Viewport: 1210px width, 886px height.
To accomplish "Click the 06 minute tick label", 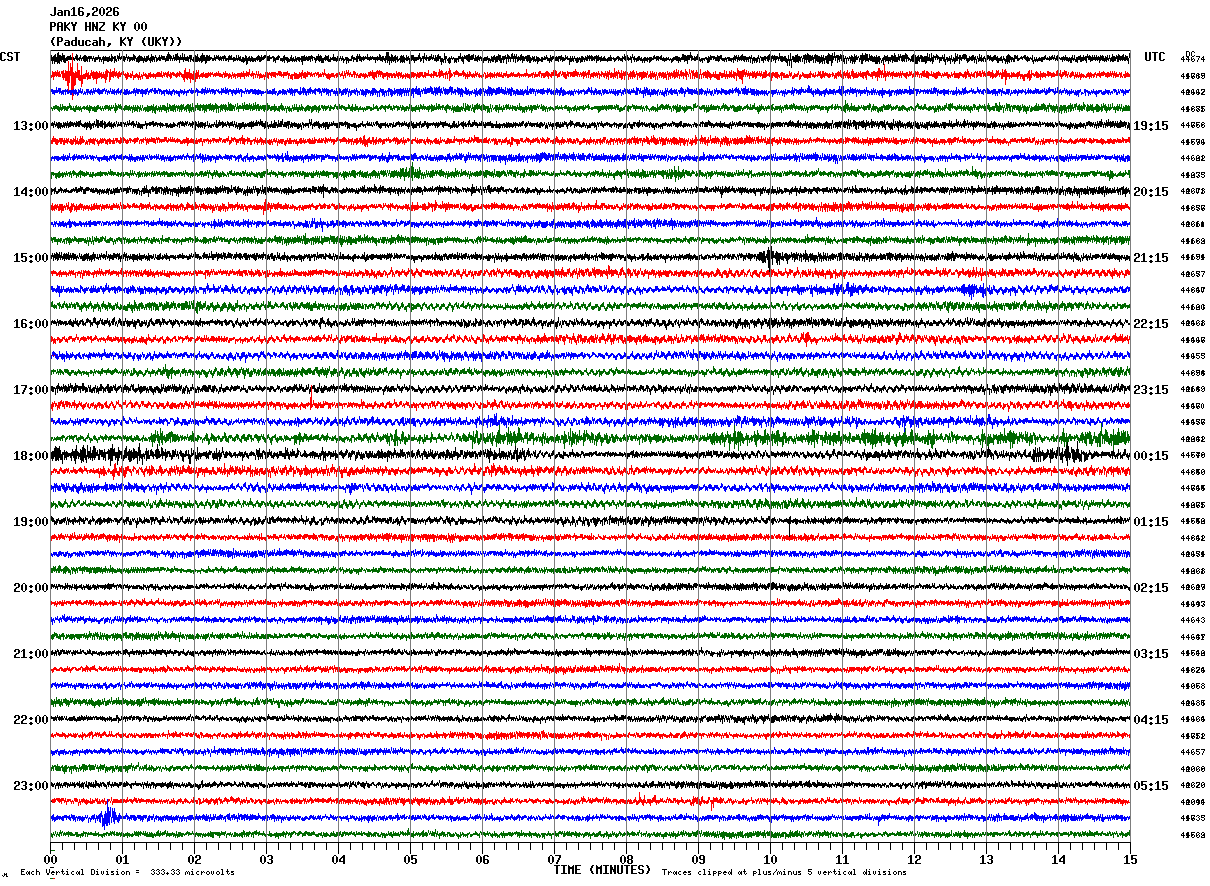I will (x=482, y=859).
